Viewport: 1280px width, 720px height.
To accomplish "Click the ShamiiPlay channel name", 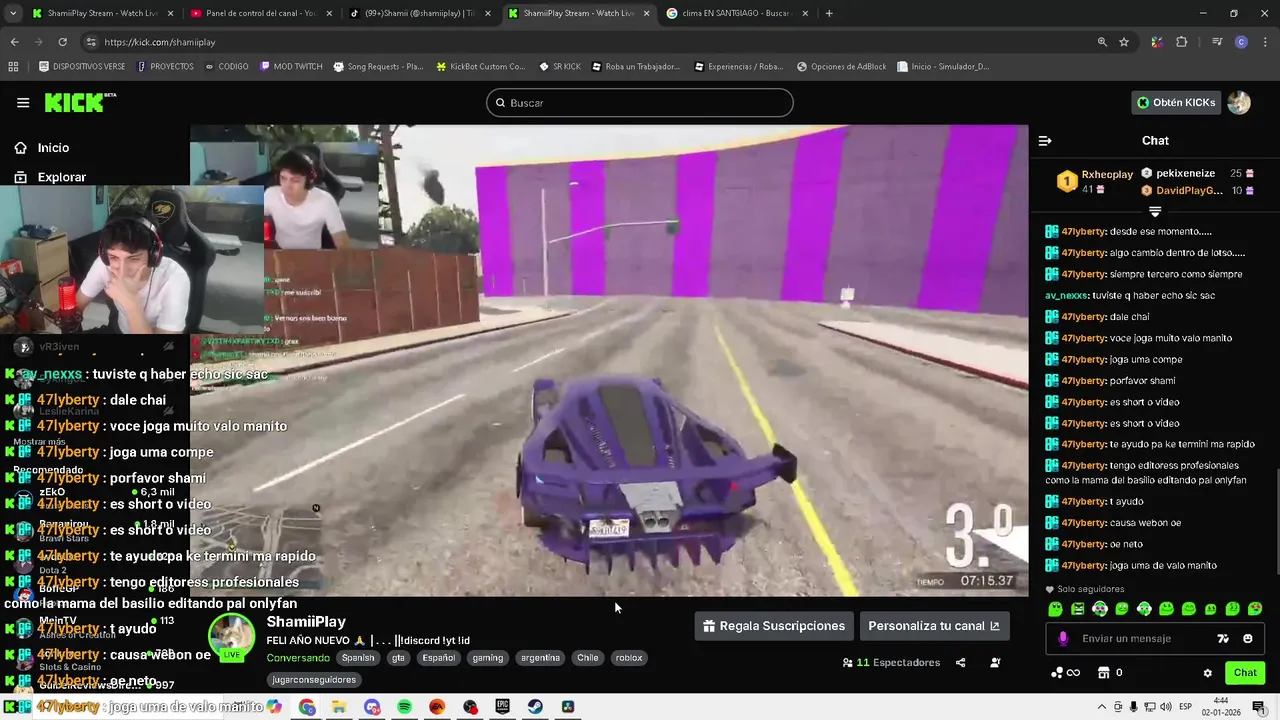I will 306,622.
